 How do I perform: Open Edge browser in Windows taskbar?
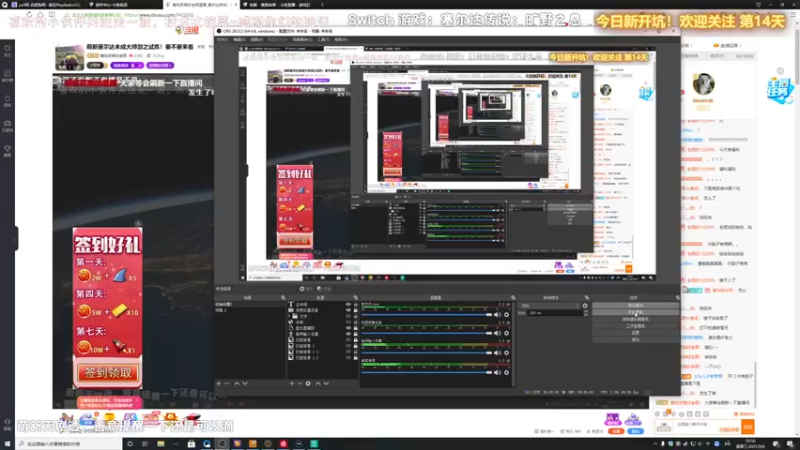click(x=207, y=444)
